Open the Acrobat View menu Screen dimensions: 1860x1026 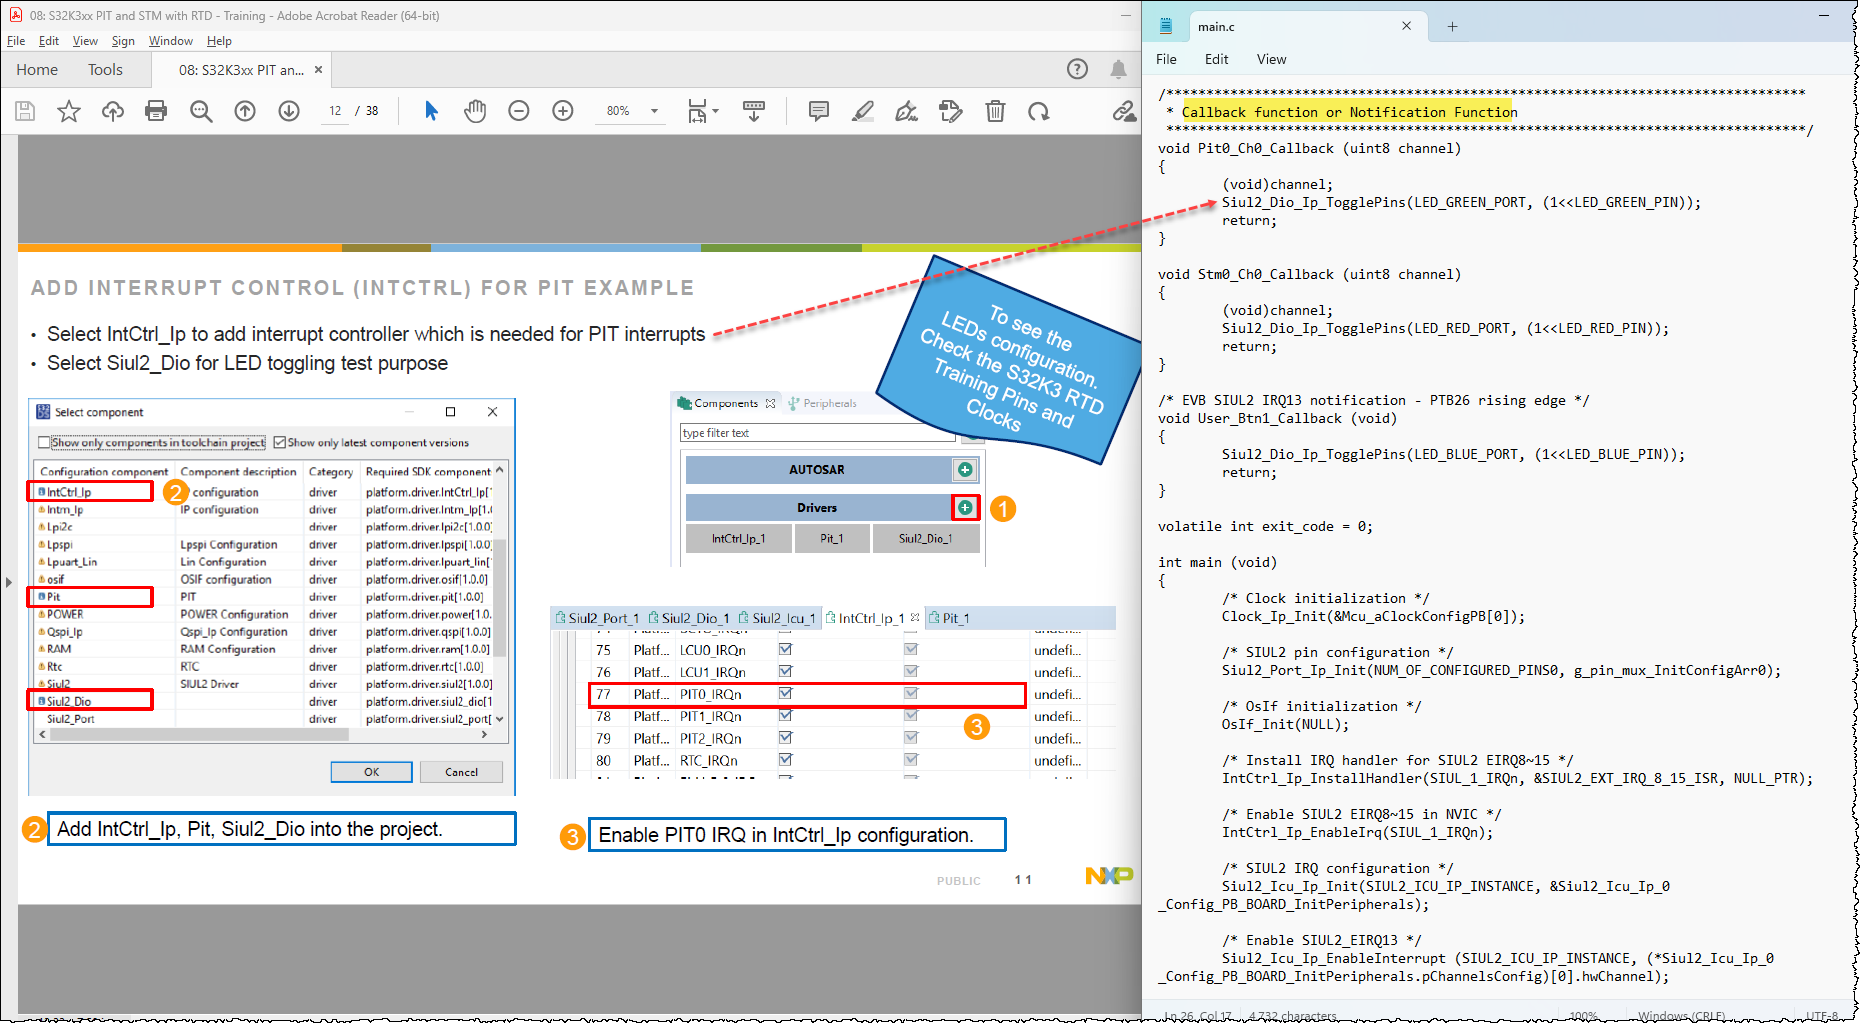click(x=85, y=41)
